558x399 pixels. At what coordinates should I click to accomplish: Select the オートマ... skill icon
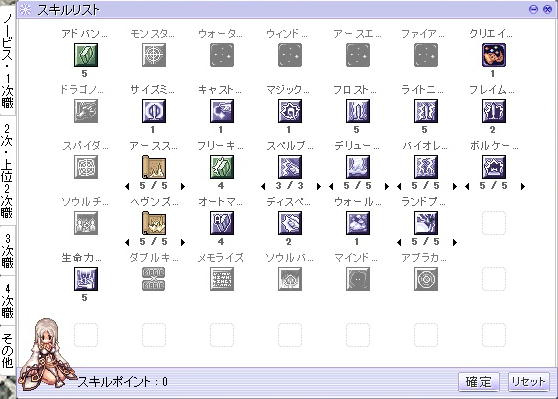click(x=222, y=223)
